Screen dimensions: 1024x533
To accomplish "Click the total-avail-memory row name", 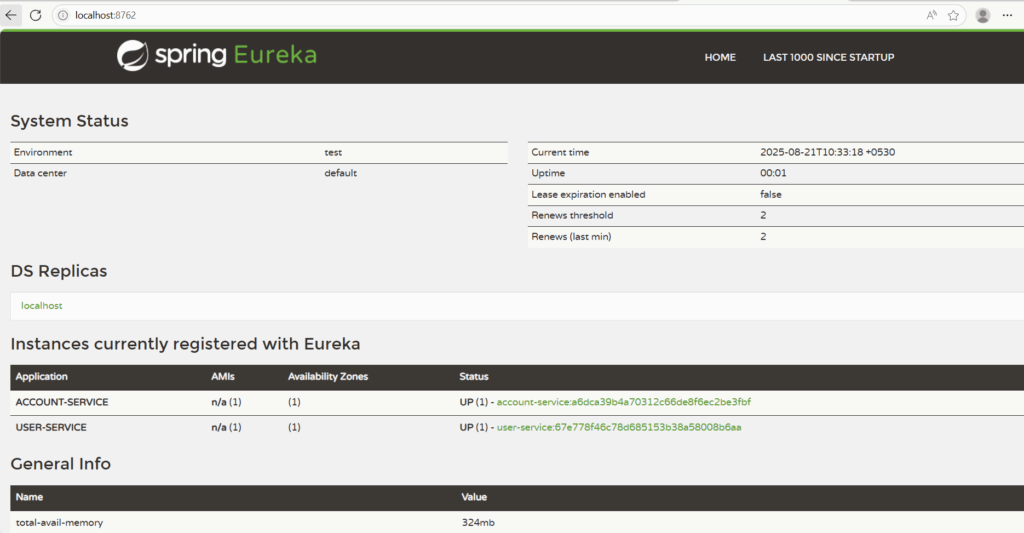I will click(59, 522).
